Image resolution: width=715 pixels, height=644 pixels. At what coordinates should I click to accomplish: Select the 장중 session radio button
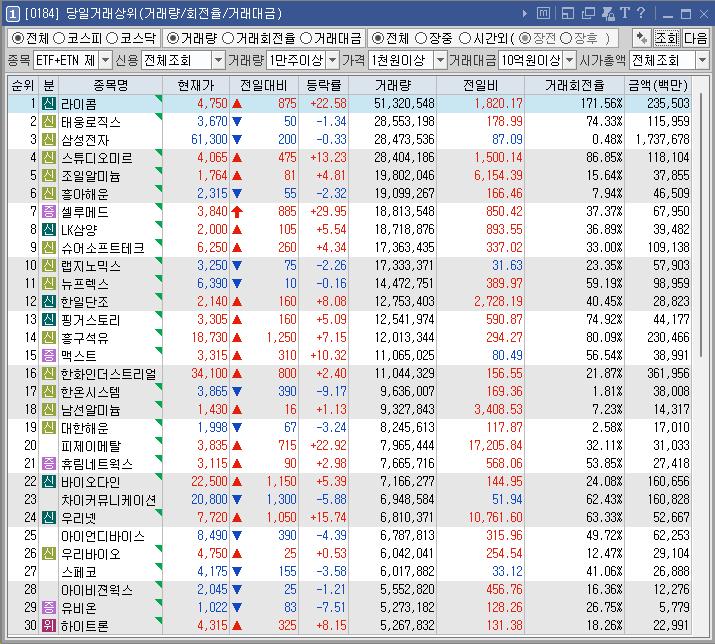421,38
